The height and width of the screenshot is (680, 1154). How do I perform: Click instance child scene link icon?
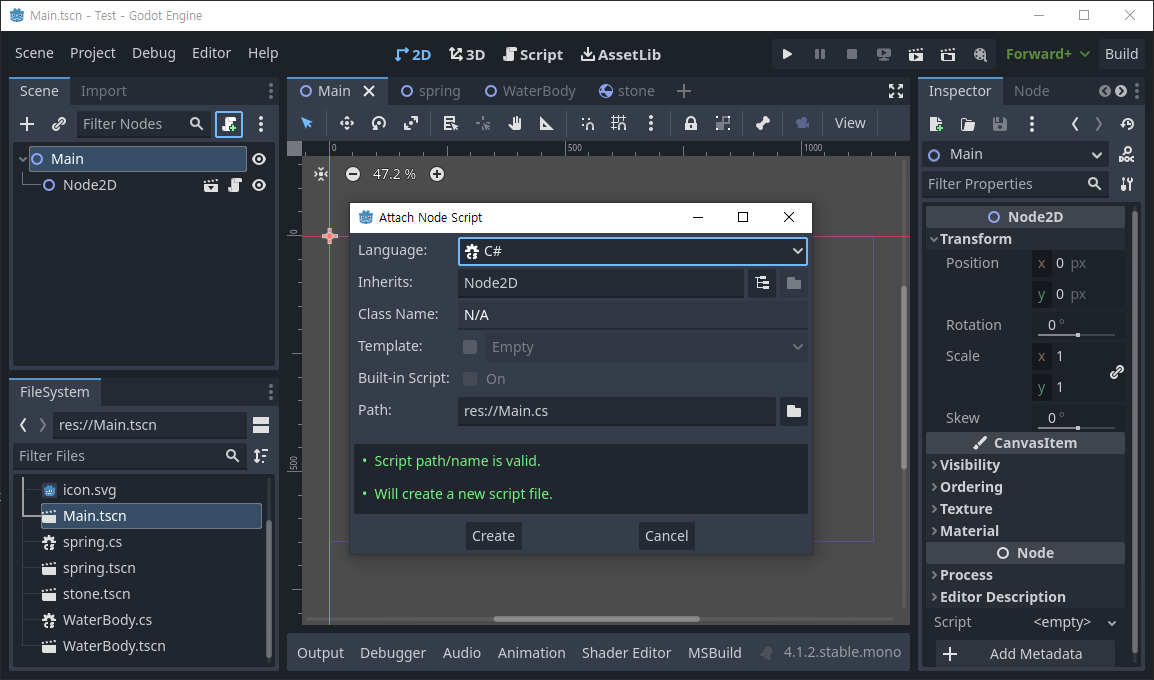(x=59, y=124)
